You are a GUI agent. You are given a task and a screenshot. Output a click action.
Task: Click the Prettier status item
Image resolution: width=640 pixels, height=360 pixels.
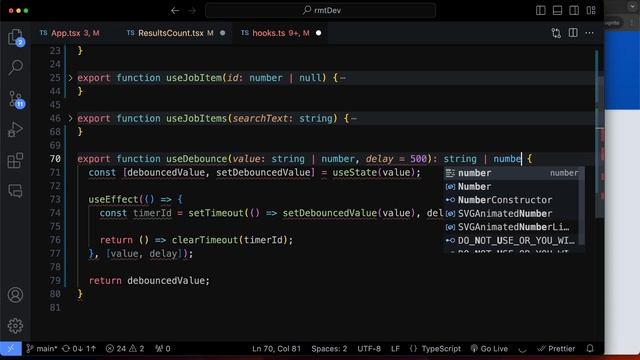pos(556,349)
